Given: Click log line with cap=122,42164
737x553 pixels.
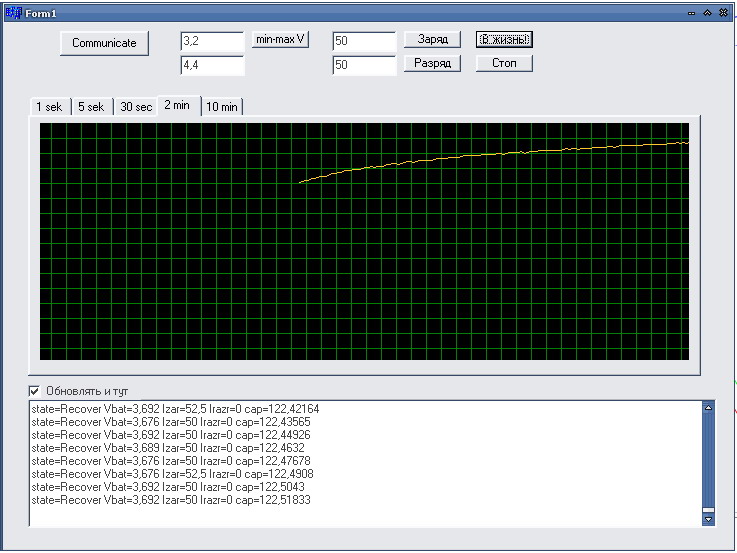Looking at the screenshot, I should point(175,409).
